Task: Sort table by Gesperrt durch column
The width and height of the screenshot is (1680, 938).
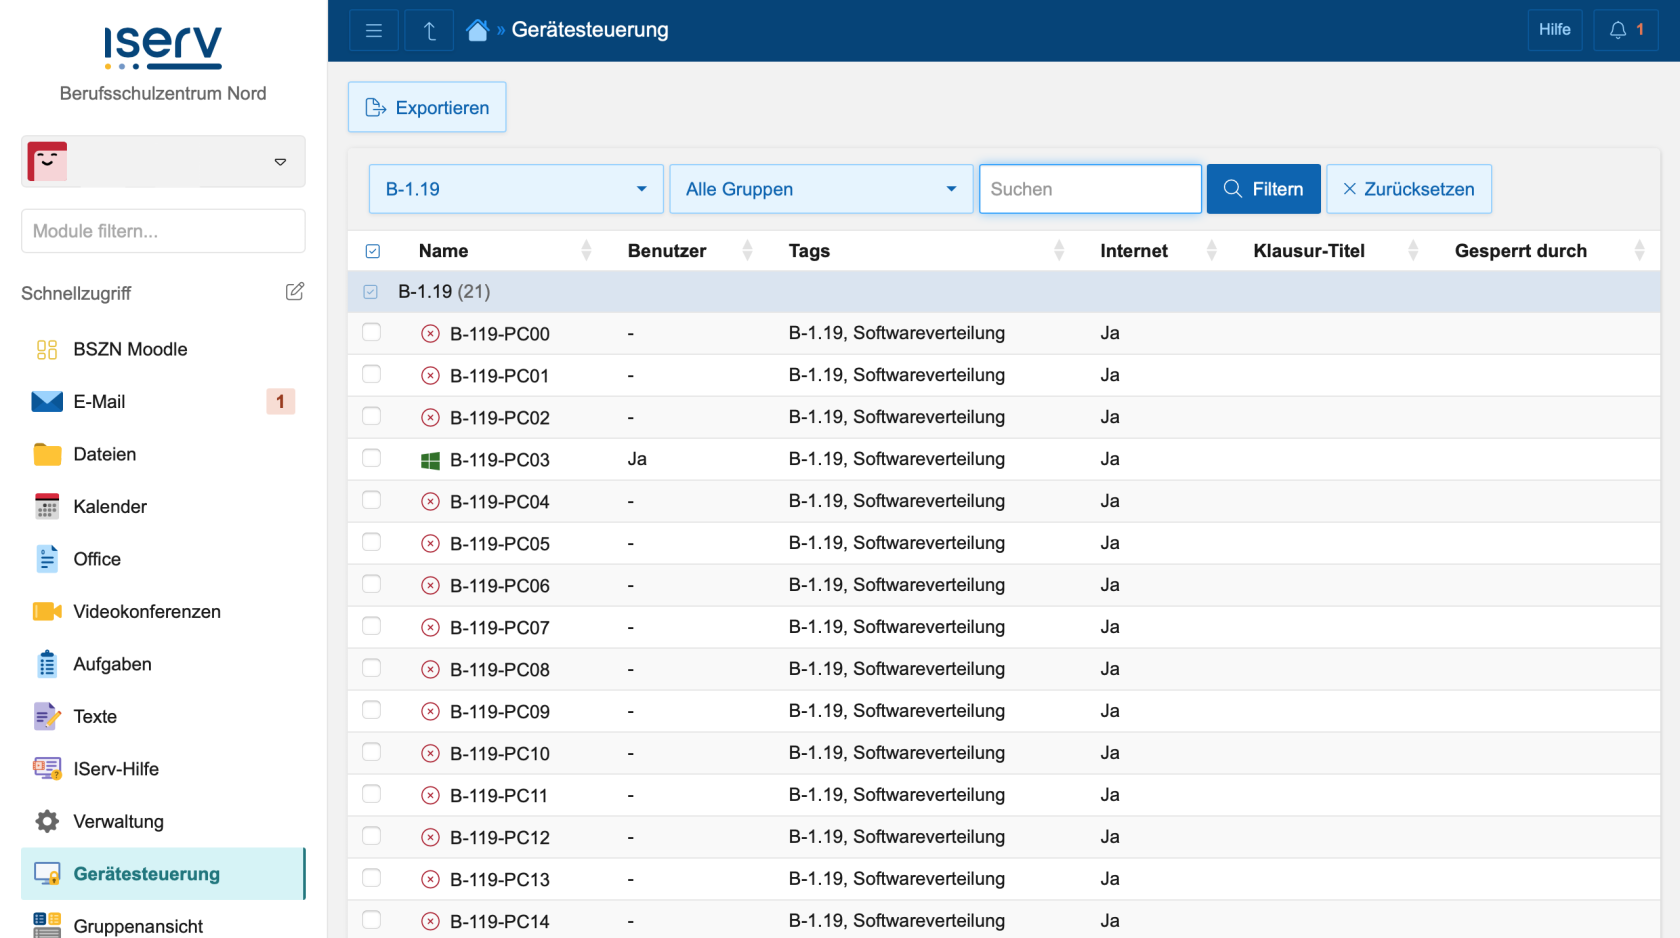Action: point(1549,251)
